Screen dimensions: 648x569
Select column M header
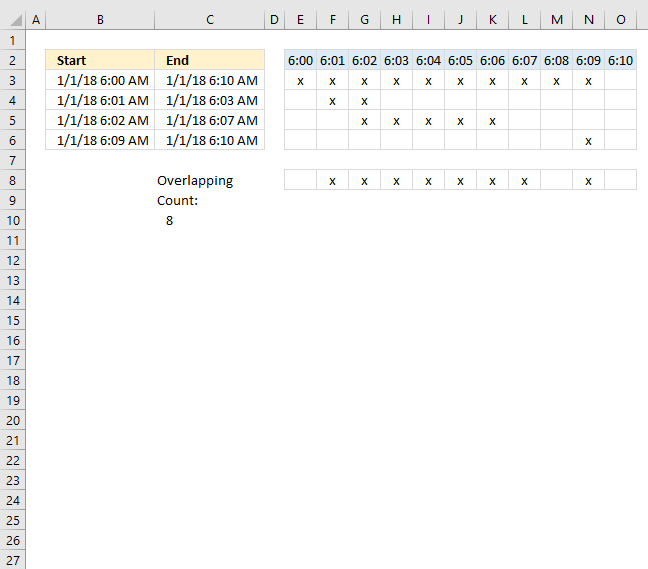pos(557,19)
